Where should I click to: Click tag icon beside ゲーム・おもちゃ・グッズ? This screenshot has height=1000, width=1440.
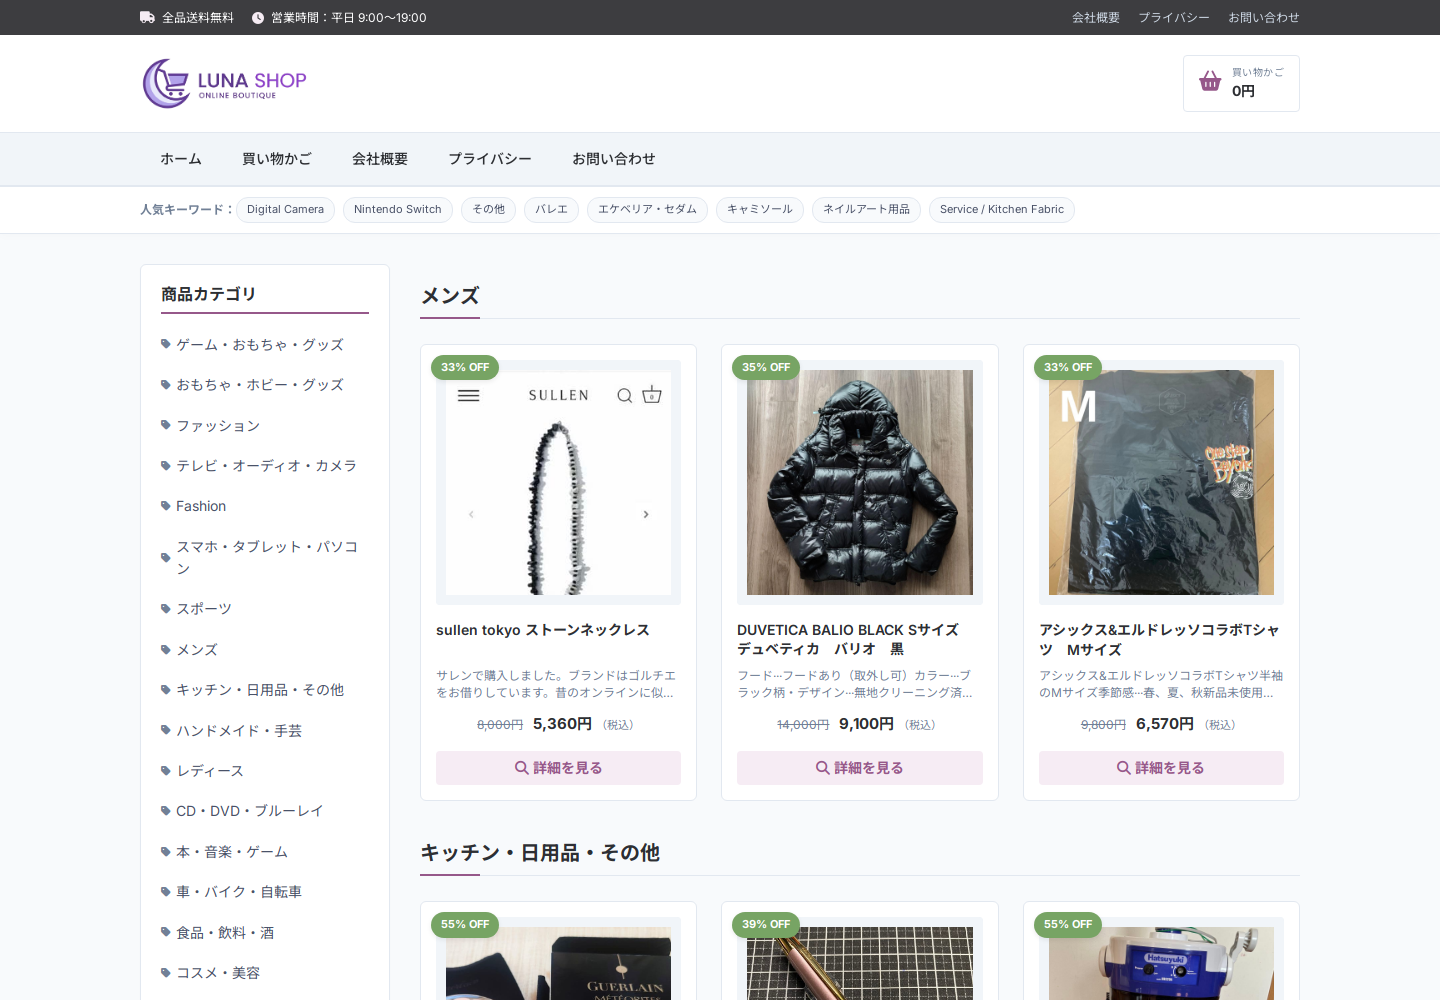[166, 344]
